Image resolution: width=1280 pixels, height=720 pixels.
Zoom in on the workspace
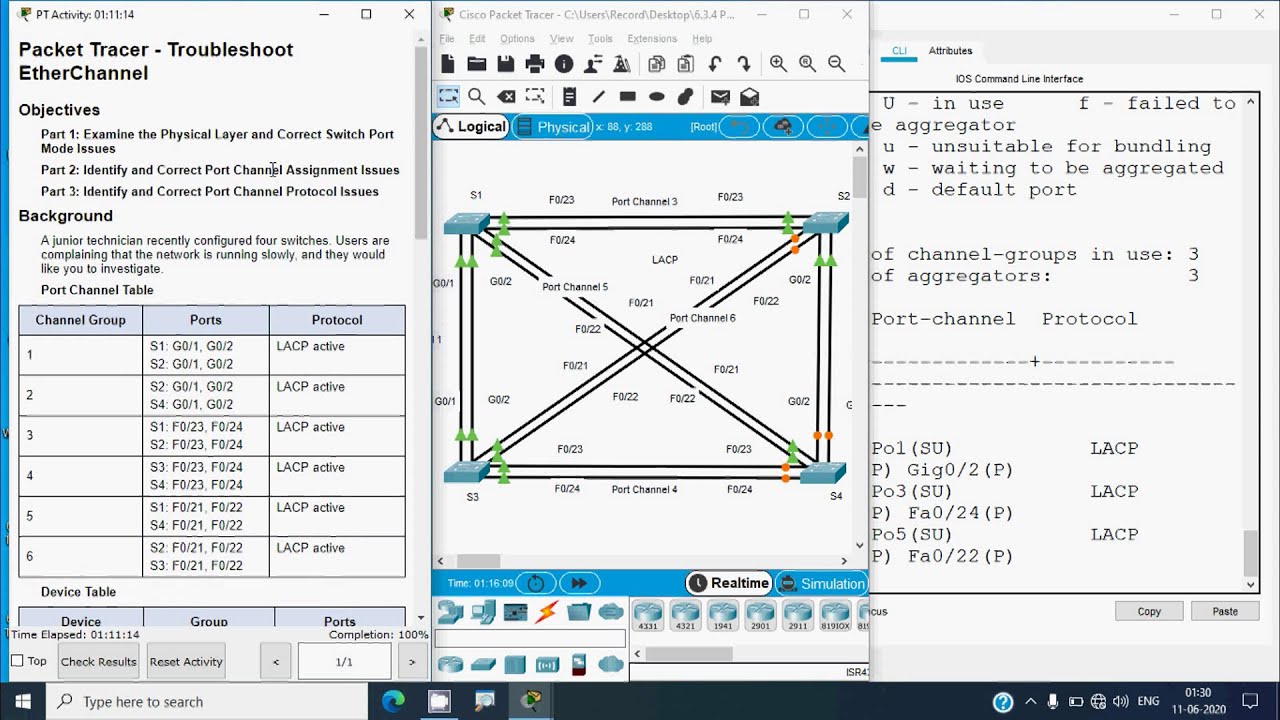click(x=778, y=64)
